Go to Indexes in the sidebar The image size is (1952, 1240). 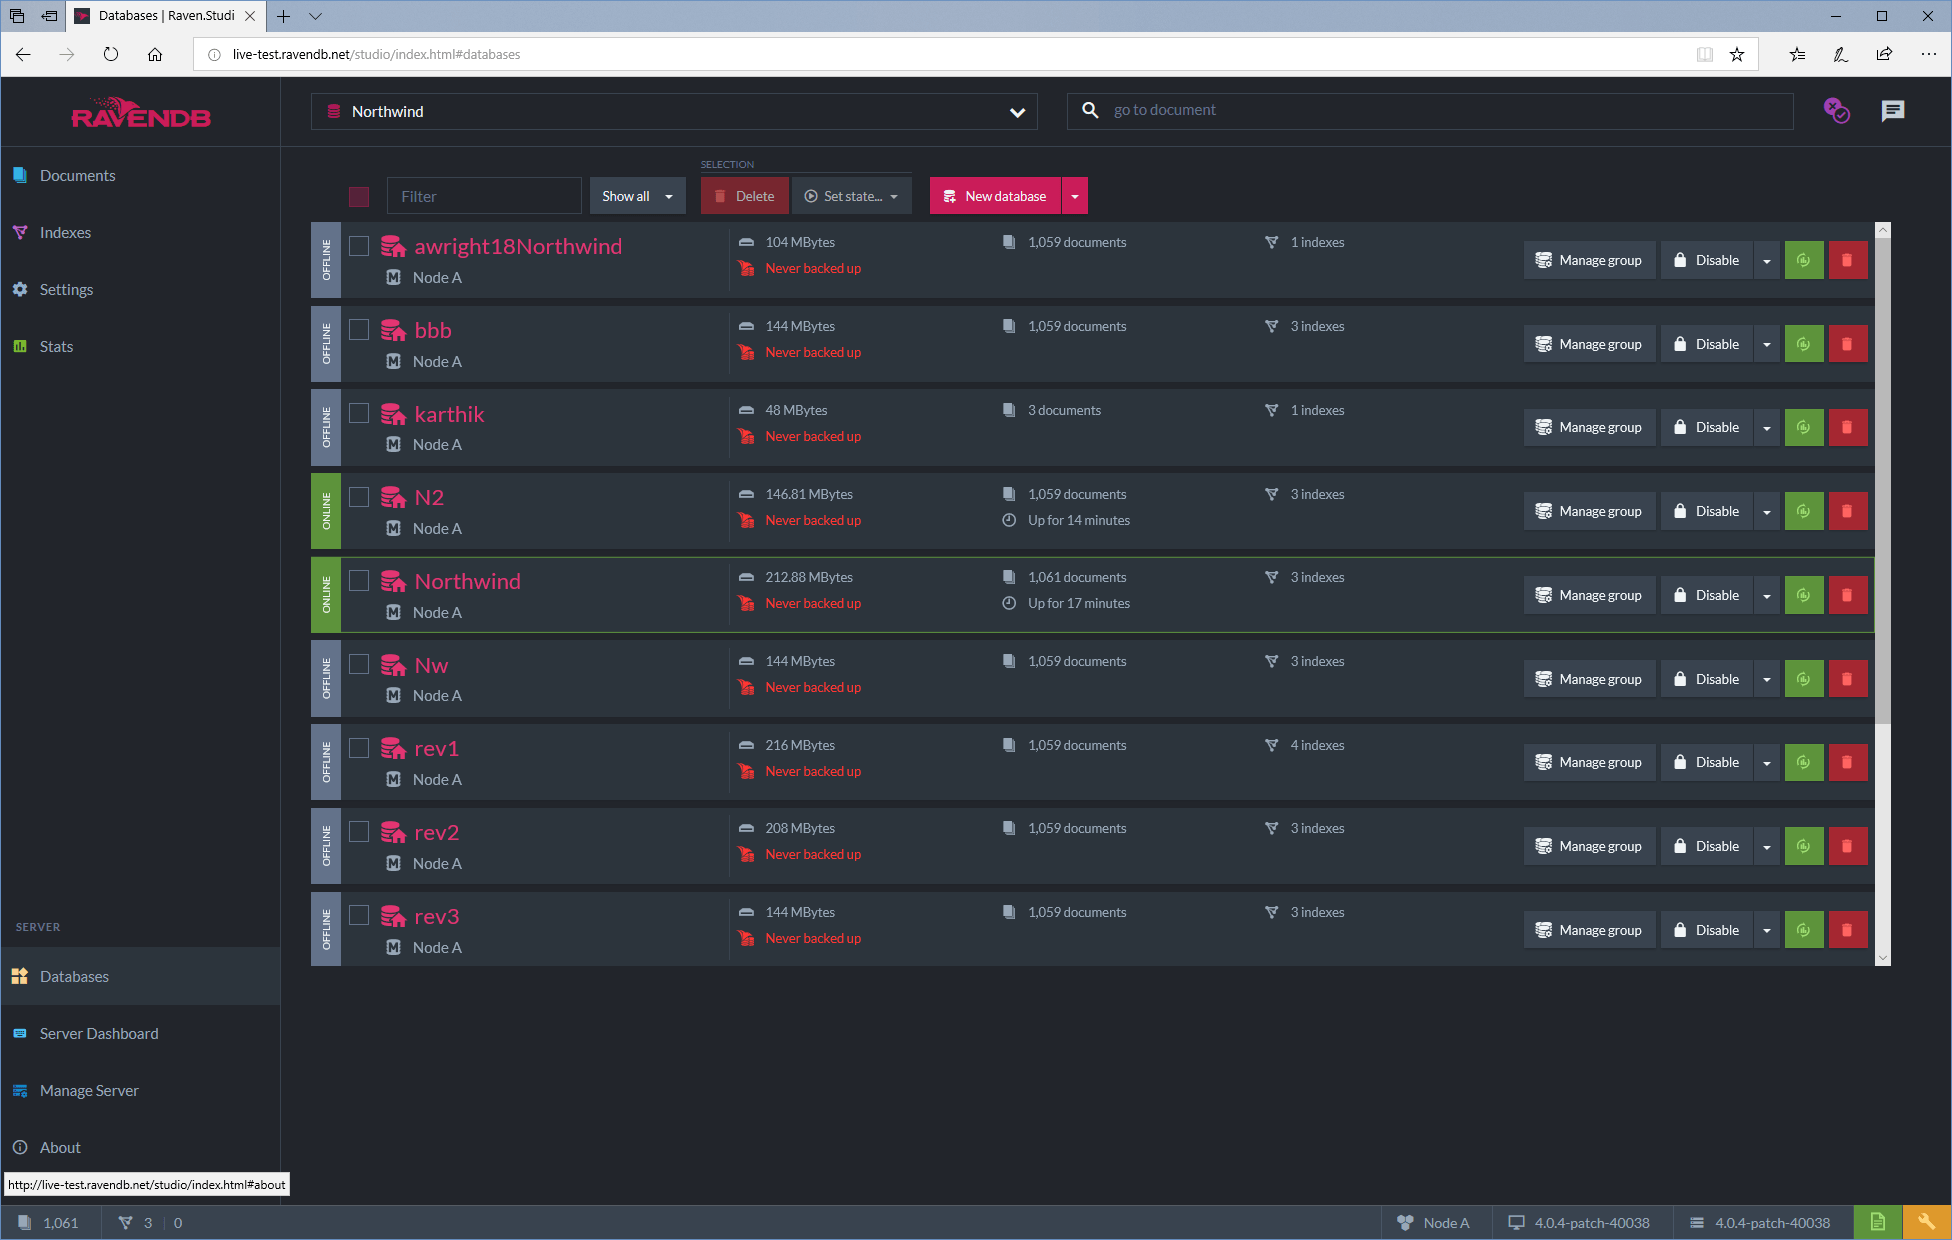click(65, 232)
